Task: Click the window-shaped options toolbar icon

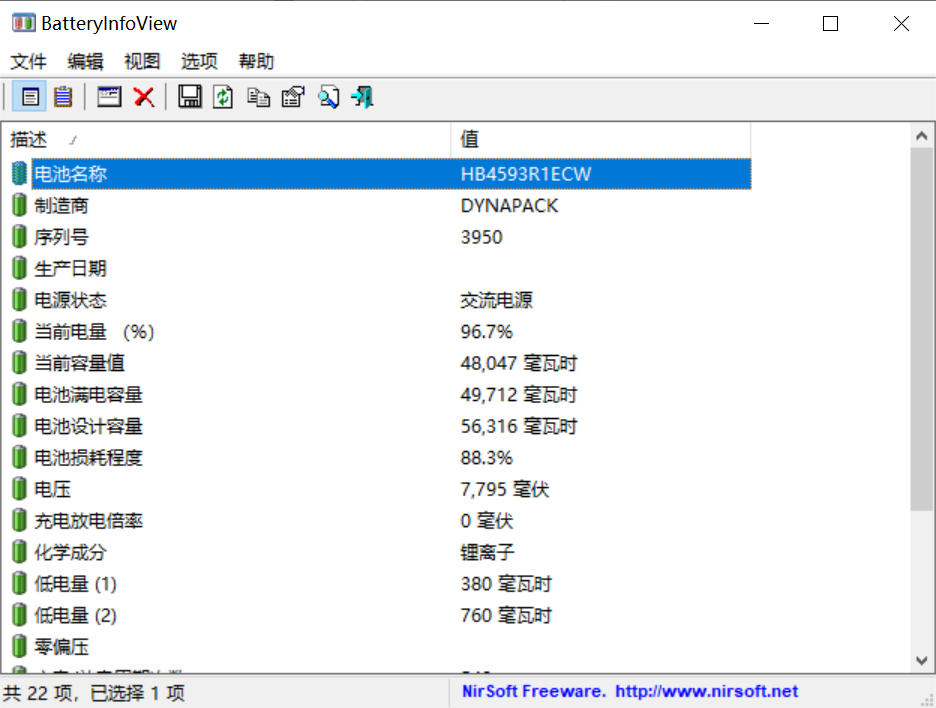Action: click(109, 97)
